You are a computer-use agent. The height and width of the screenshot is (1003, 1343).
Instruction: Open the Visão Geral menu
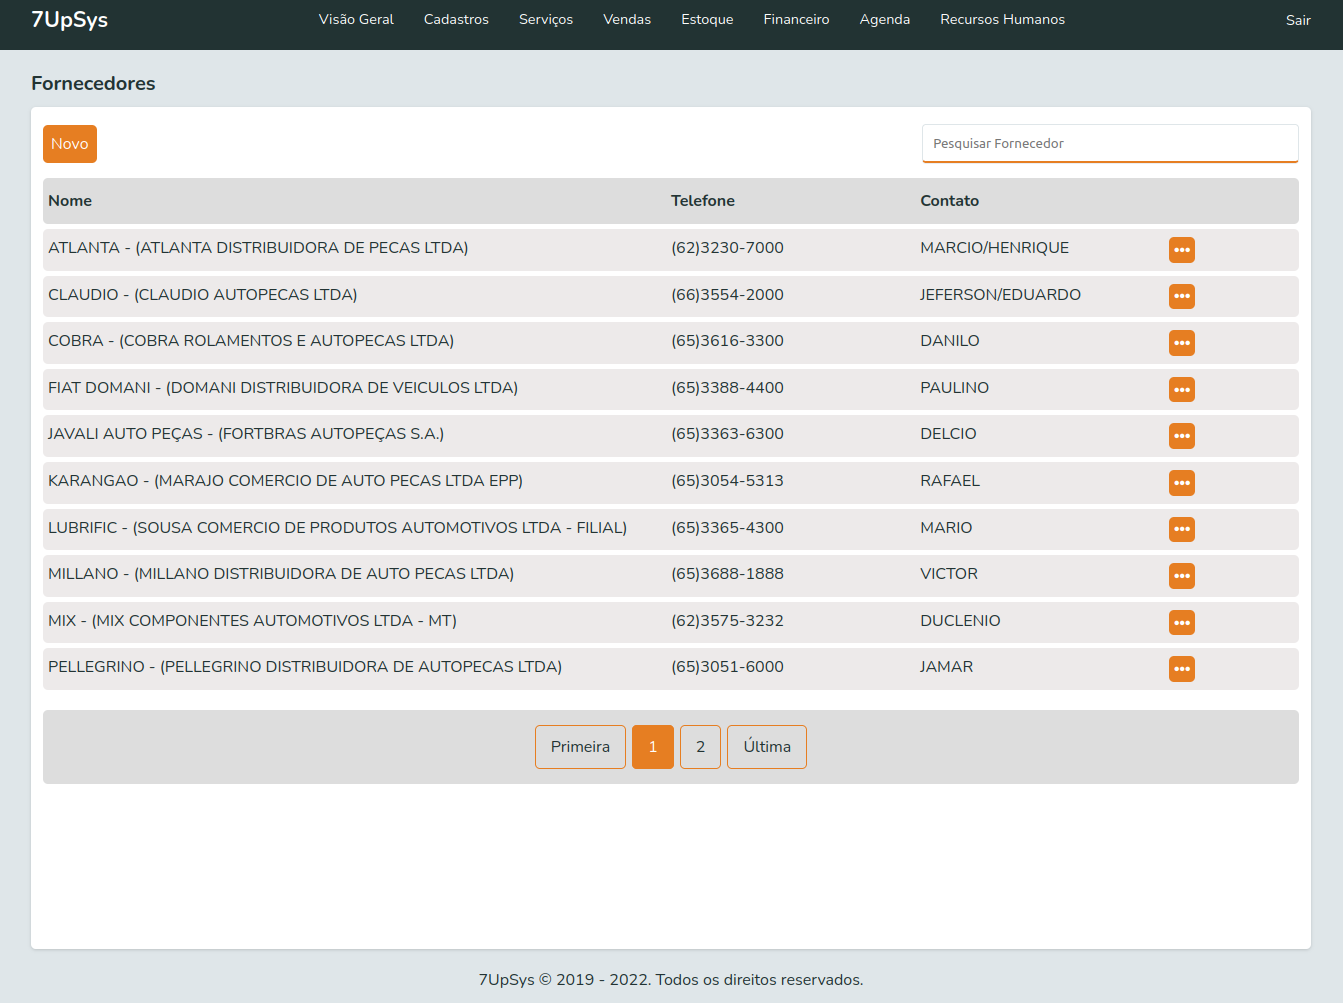[356, 19]
